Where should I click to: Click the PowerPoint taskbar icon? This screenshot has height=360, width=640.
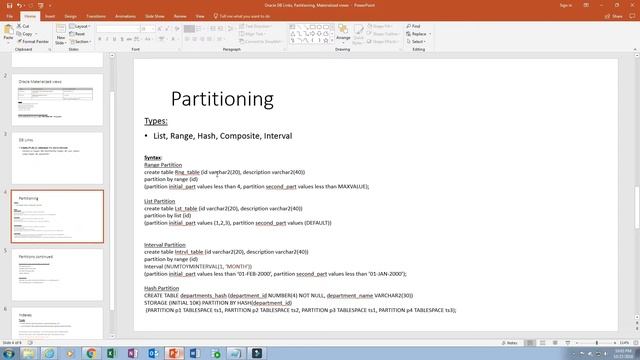click(x=174, y=353)
